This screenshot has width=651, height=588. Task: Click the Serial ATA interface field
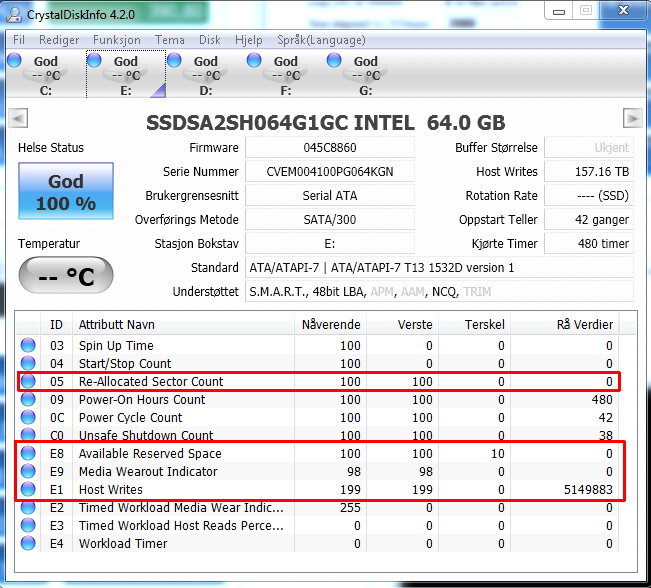[x=330, y=196]
